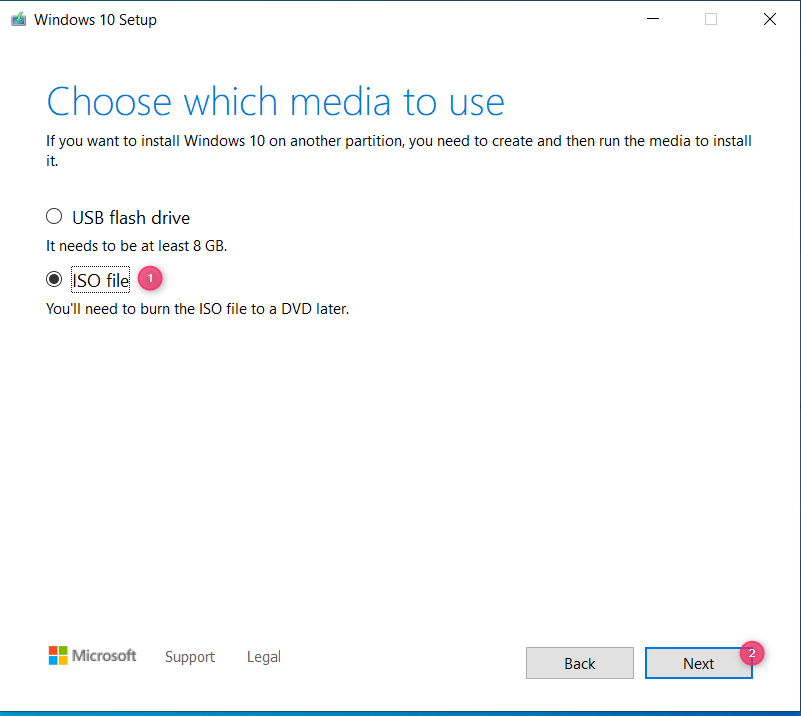Open the Support link
Viewport: 801px width, 716px height.
(x=190, y=657)
